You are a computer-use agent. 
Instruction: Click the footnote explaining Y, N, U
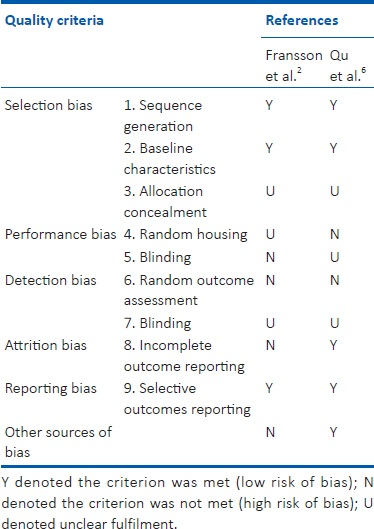pyautogui.click(x=187, y=503)
